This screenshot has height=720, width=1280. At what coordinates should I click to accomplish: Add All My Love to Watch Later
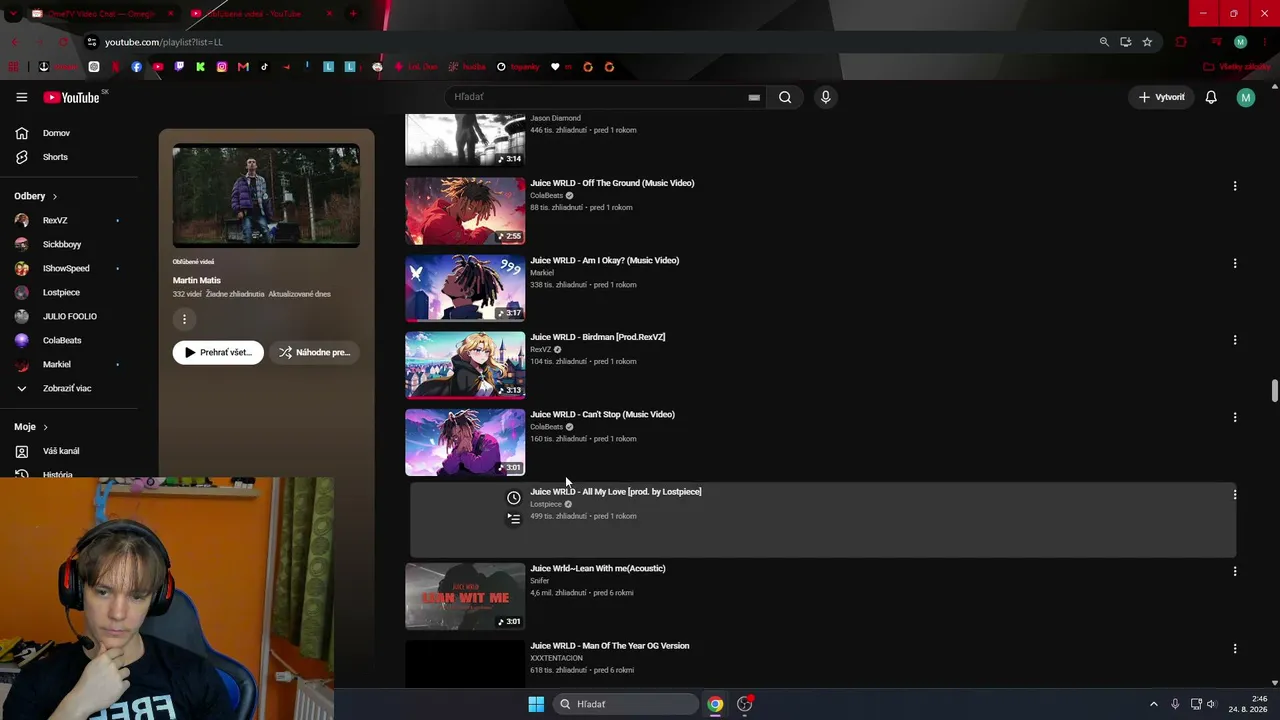514,498
